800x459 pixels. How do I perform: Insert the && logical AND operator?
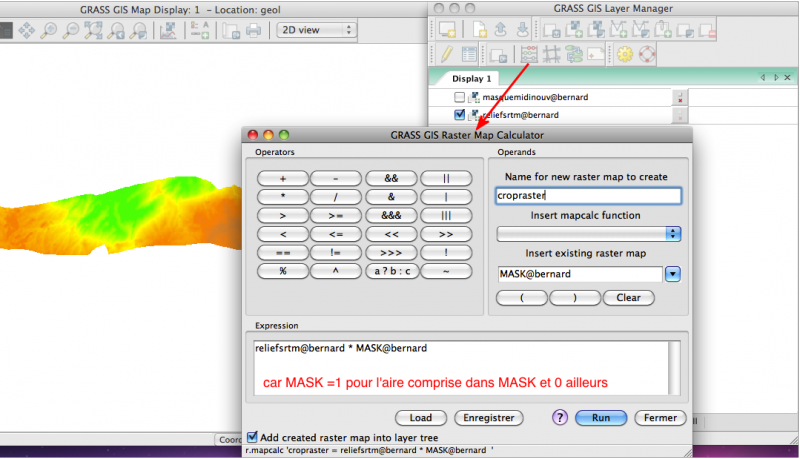coord(392,177)
